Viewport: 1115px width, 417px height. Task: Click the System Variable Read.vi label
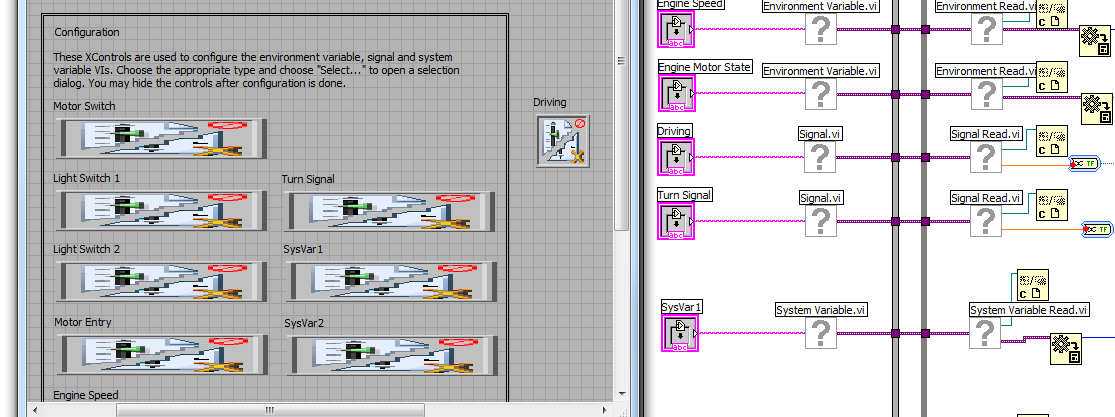(x=1029, y=310)
